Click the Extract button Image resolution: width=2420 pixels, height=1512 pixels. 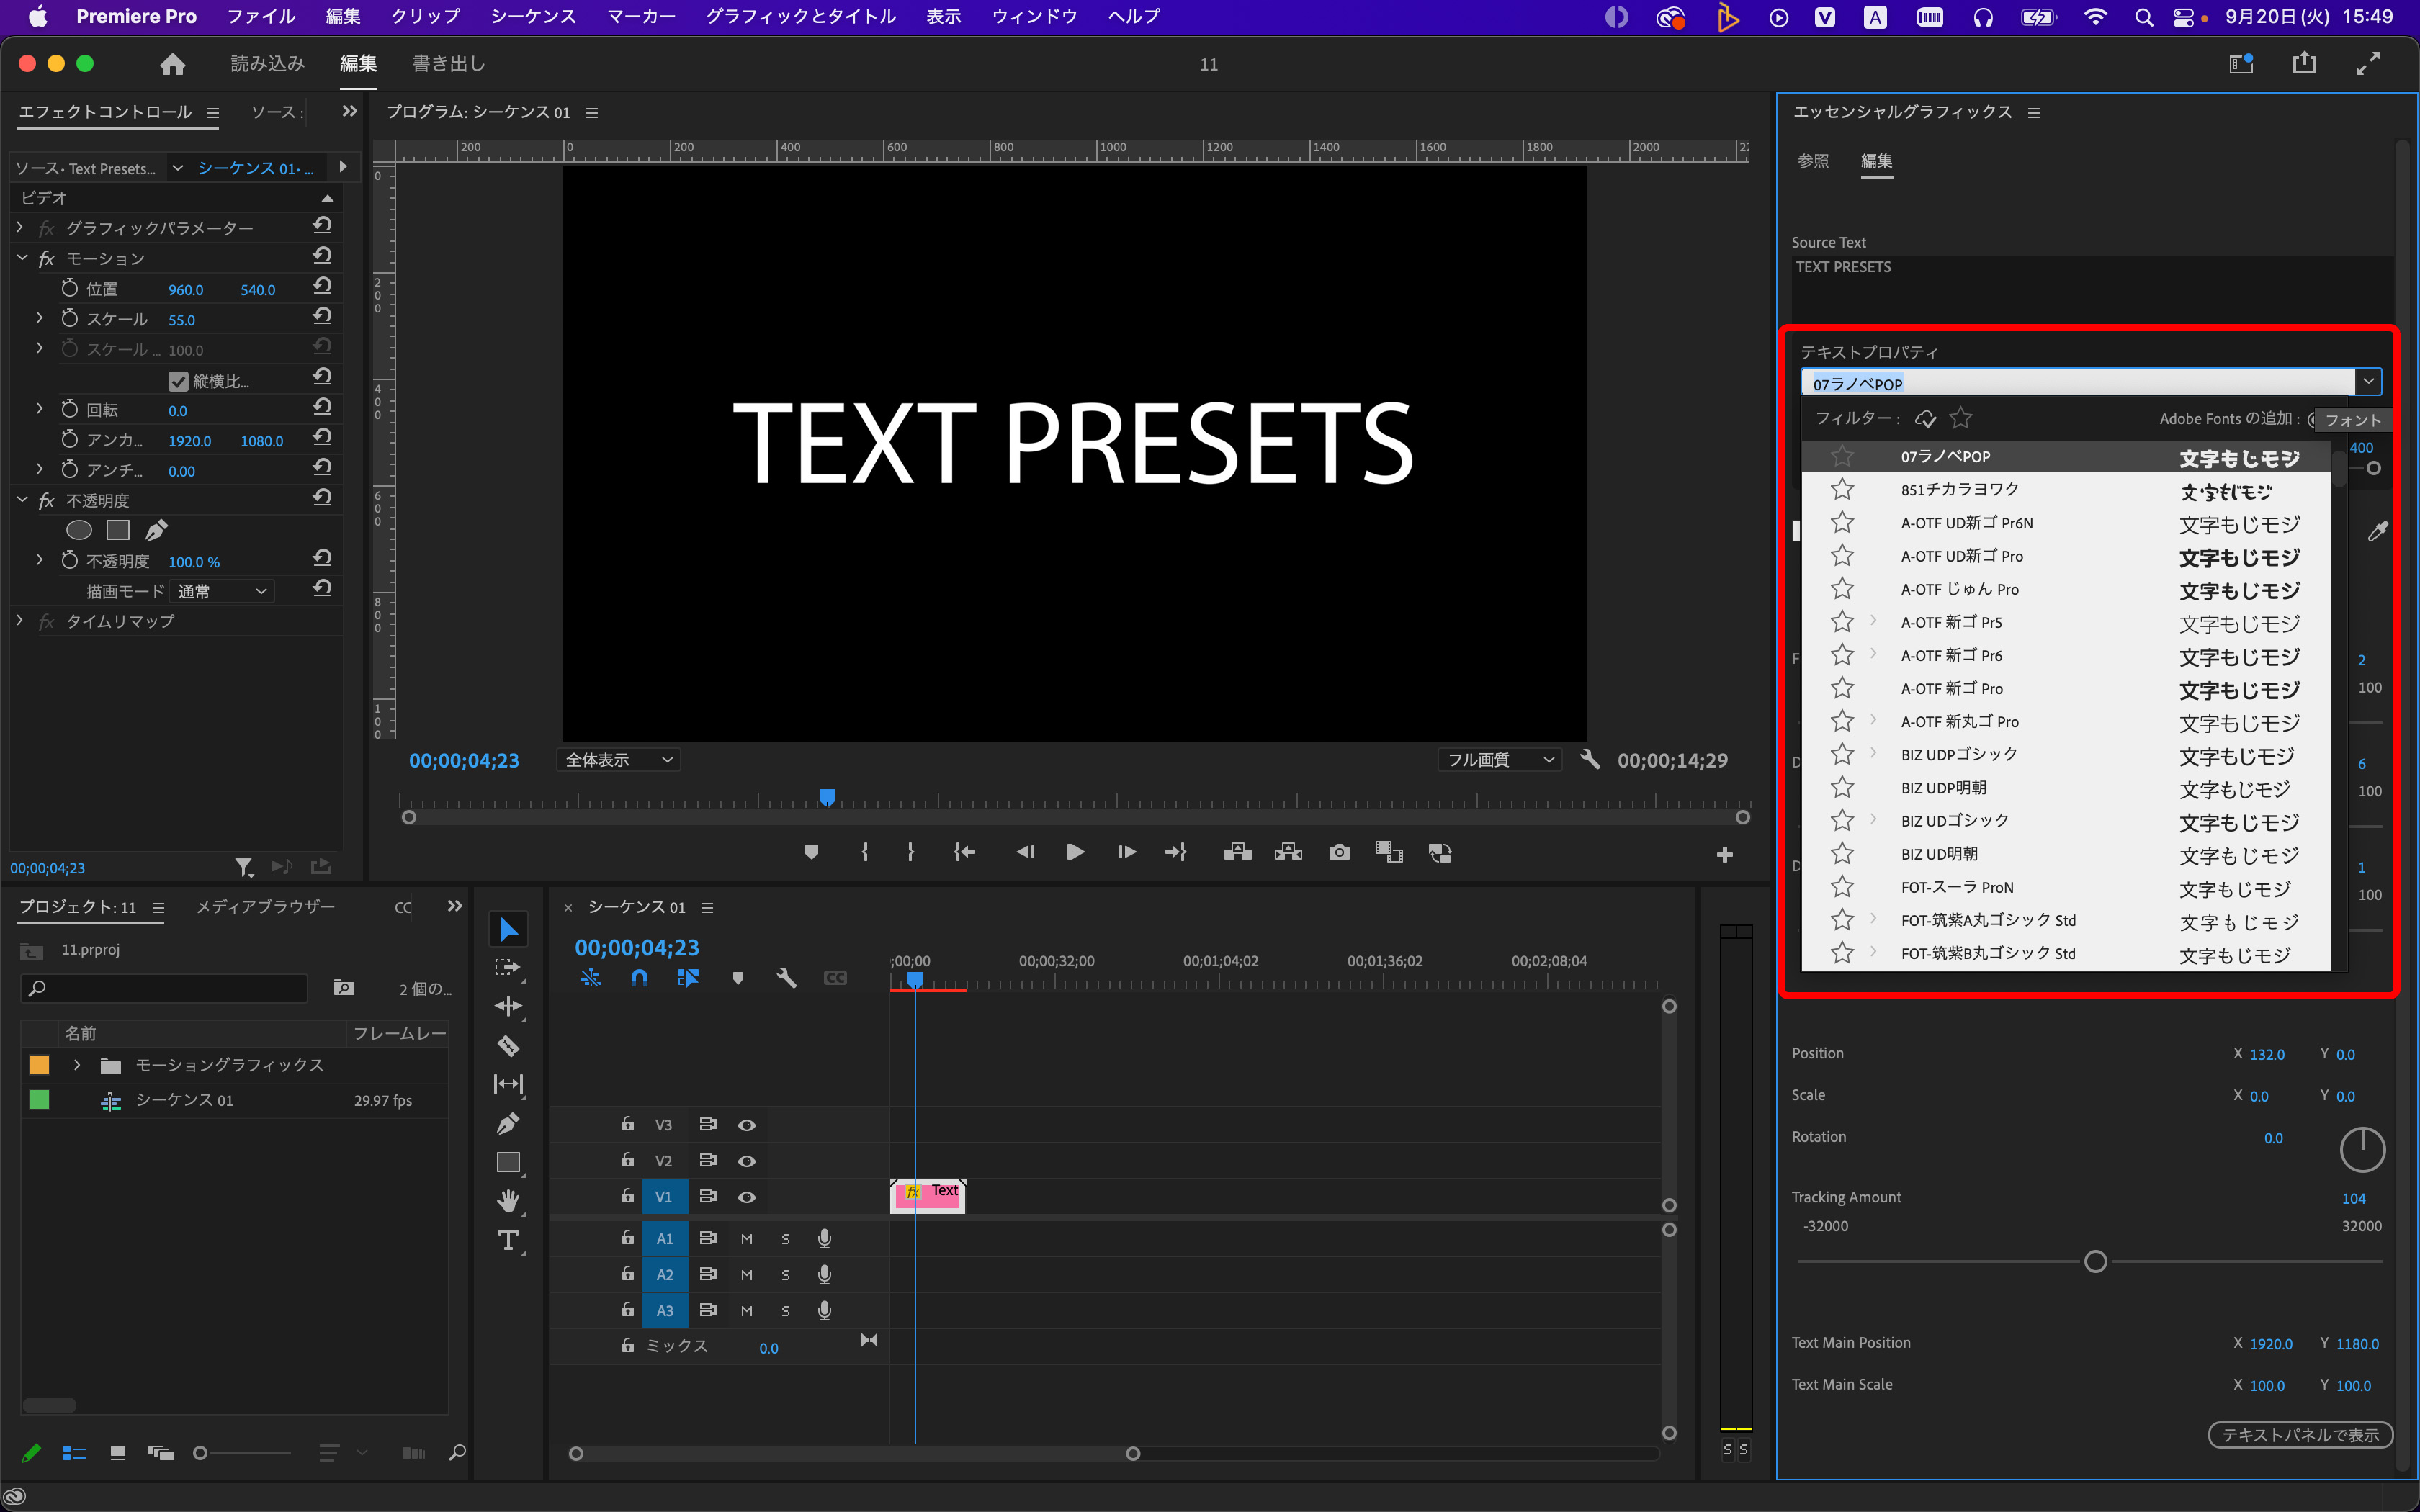tap(1288, 852)
